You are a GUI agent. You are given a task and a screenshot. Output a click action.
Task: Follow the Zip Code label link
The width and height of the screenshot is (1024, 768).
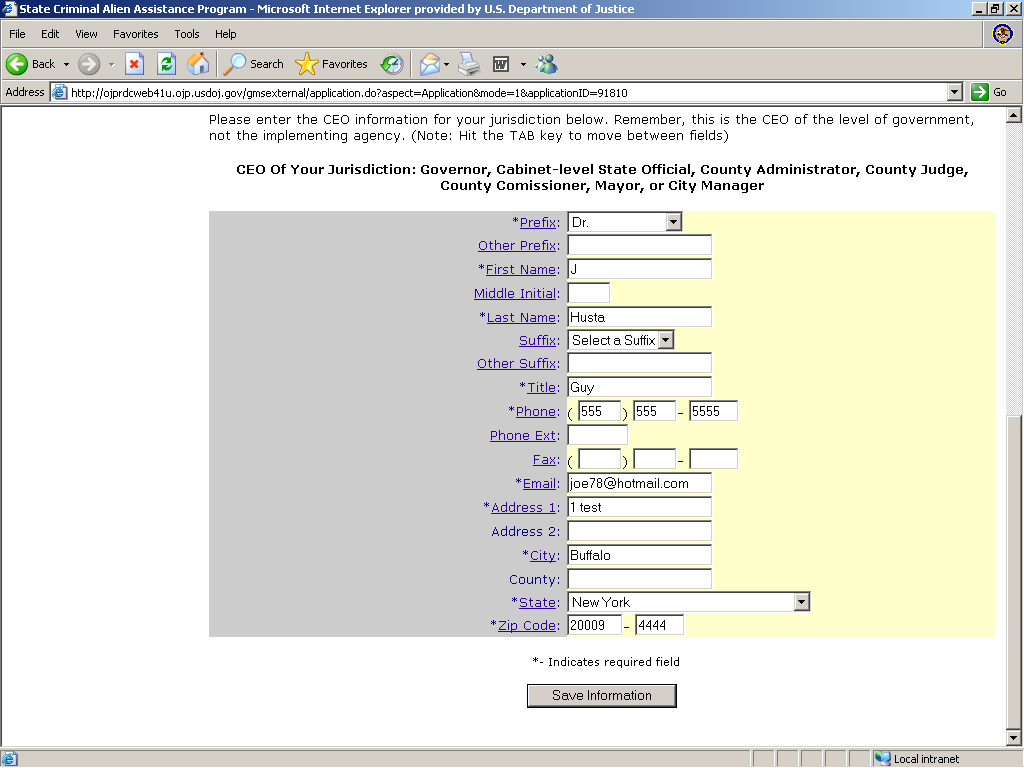[x=526, y=625]
